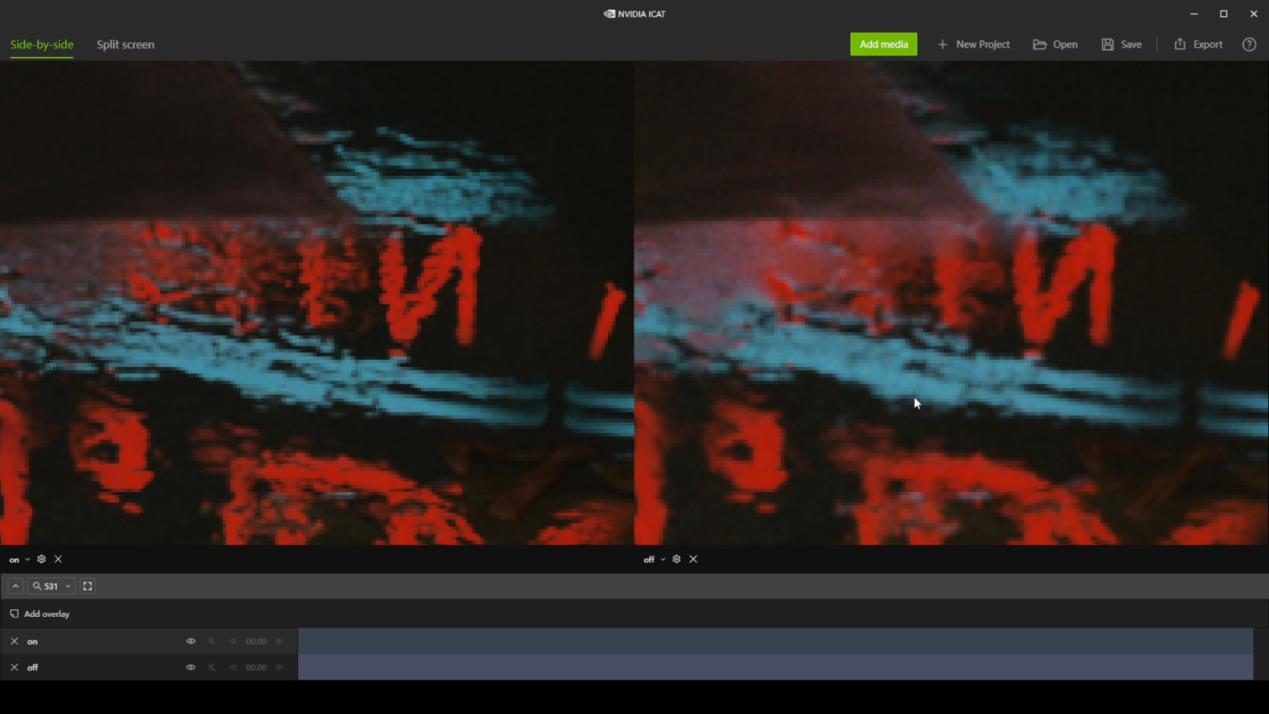The height and width of the screenshot is (714, 1269).
Task: Remove the 'on' track from the timeline
Action: [14, 641]
